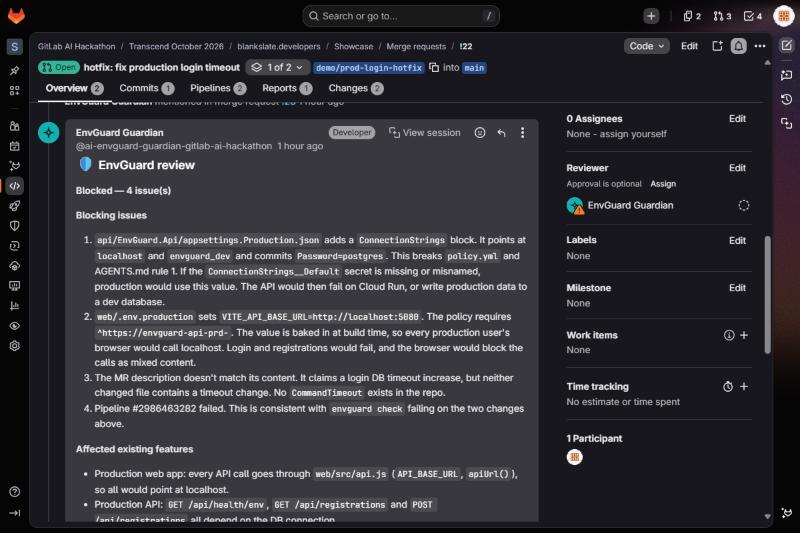Open the Monitor icon in sidebar
Screen dimensions: 800x533
(14, 286)
